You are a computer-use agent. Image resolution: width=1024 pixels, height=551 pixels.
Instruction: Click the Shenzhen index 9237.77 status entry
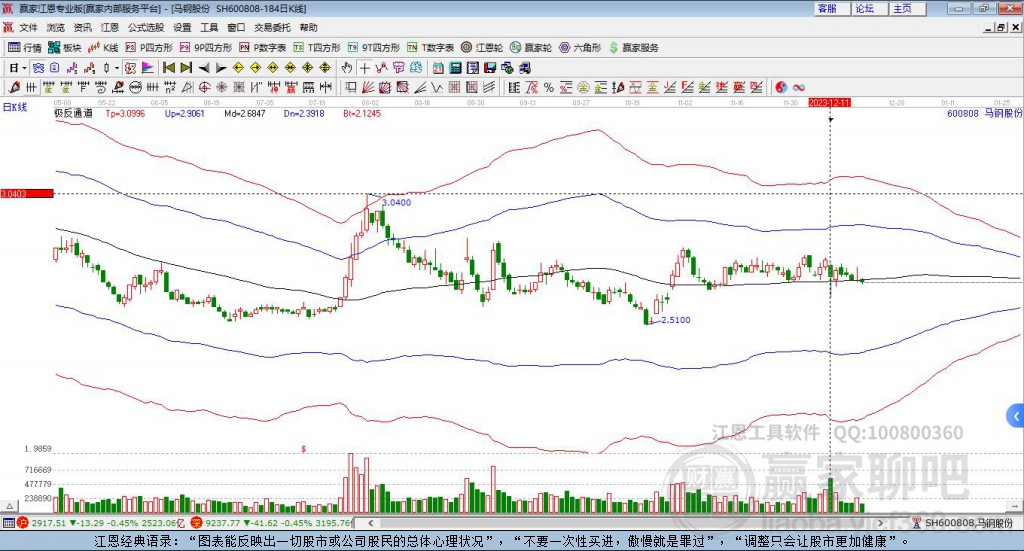point(272,523)
